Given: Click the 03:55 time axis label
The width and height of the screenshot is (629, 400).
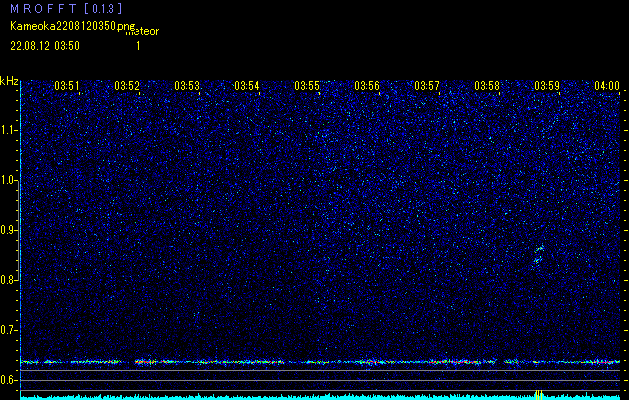Looking at the screenshot, I should (x=307, y=85).
